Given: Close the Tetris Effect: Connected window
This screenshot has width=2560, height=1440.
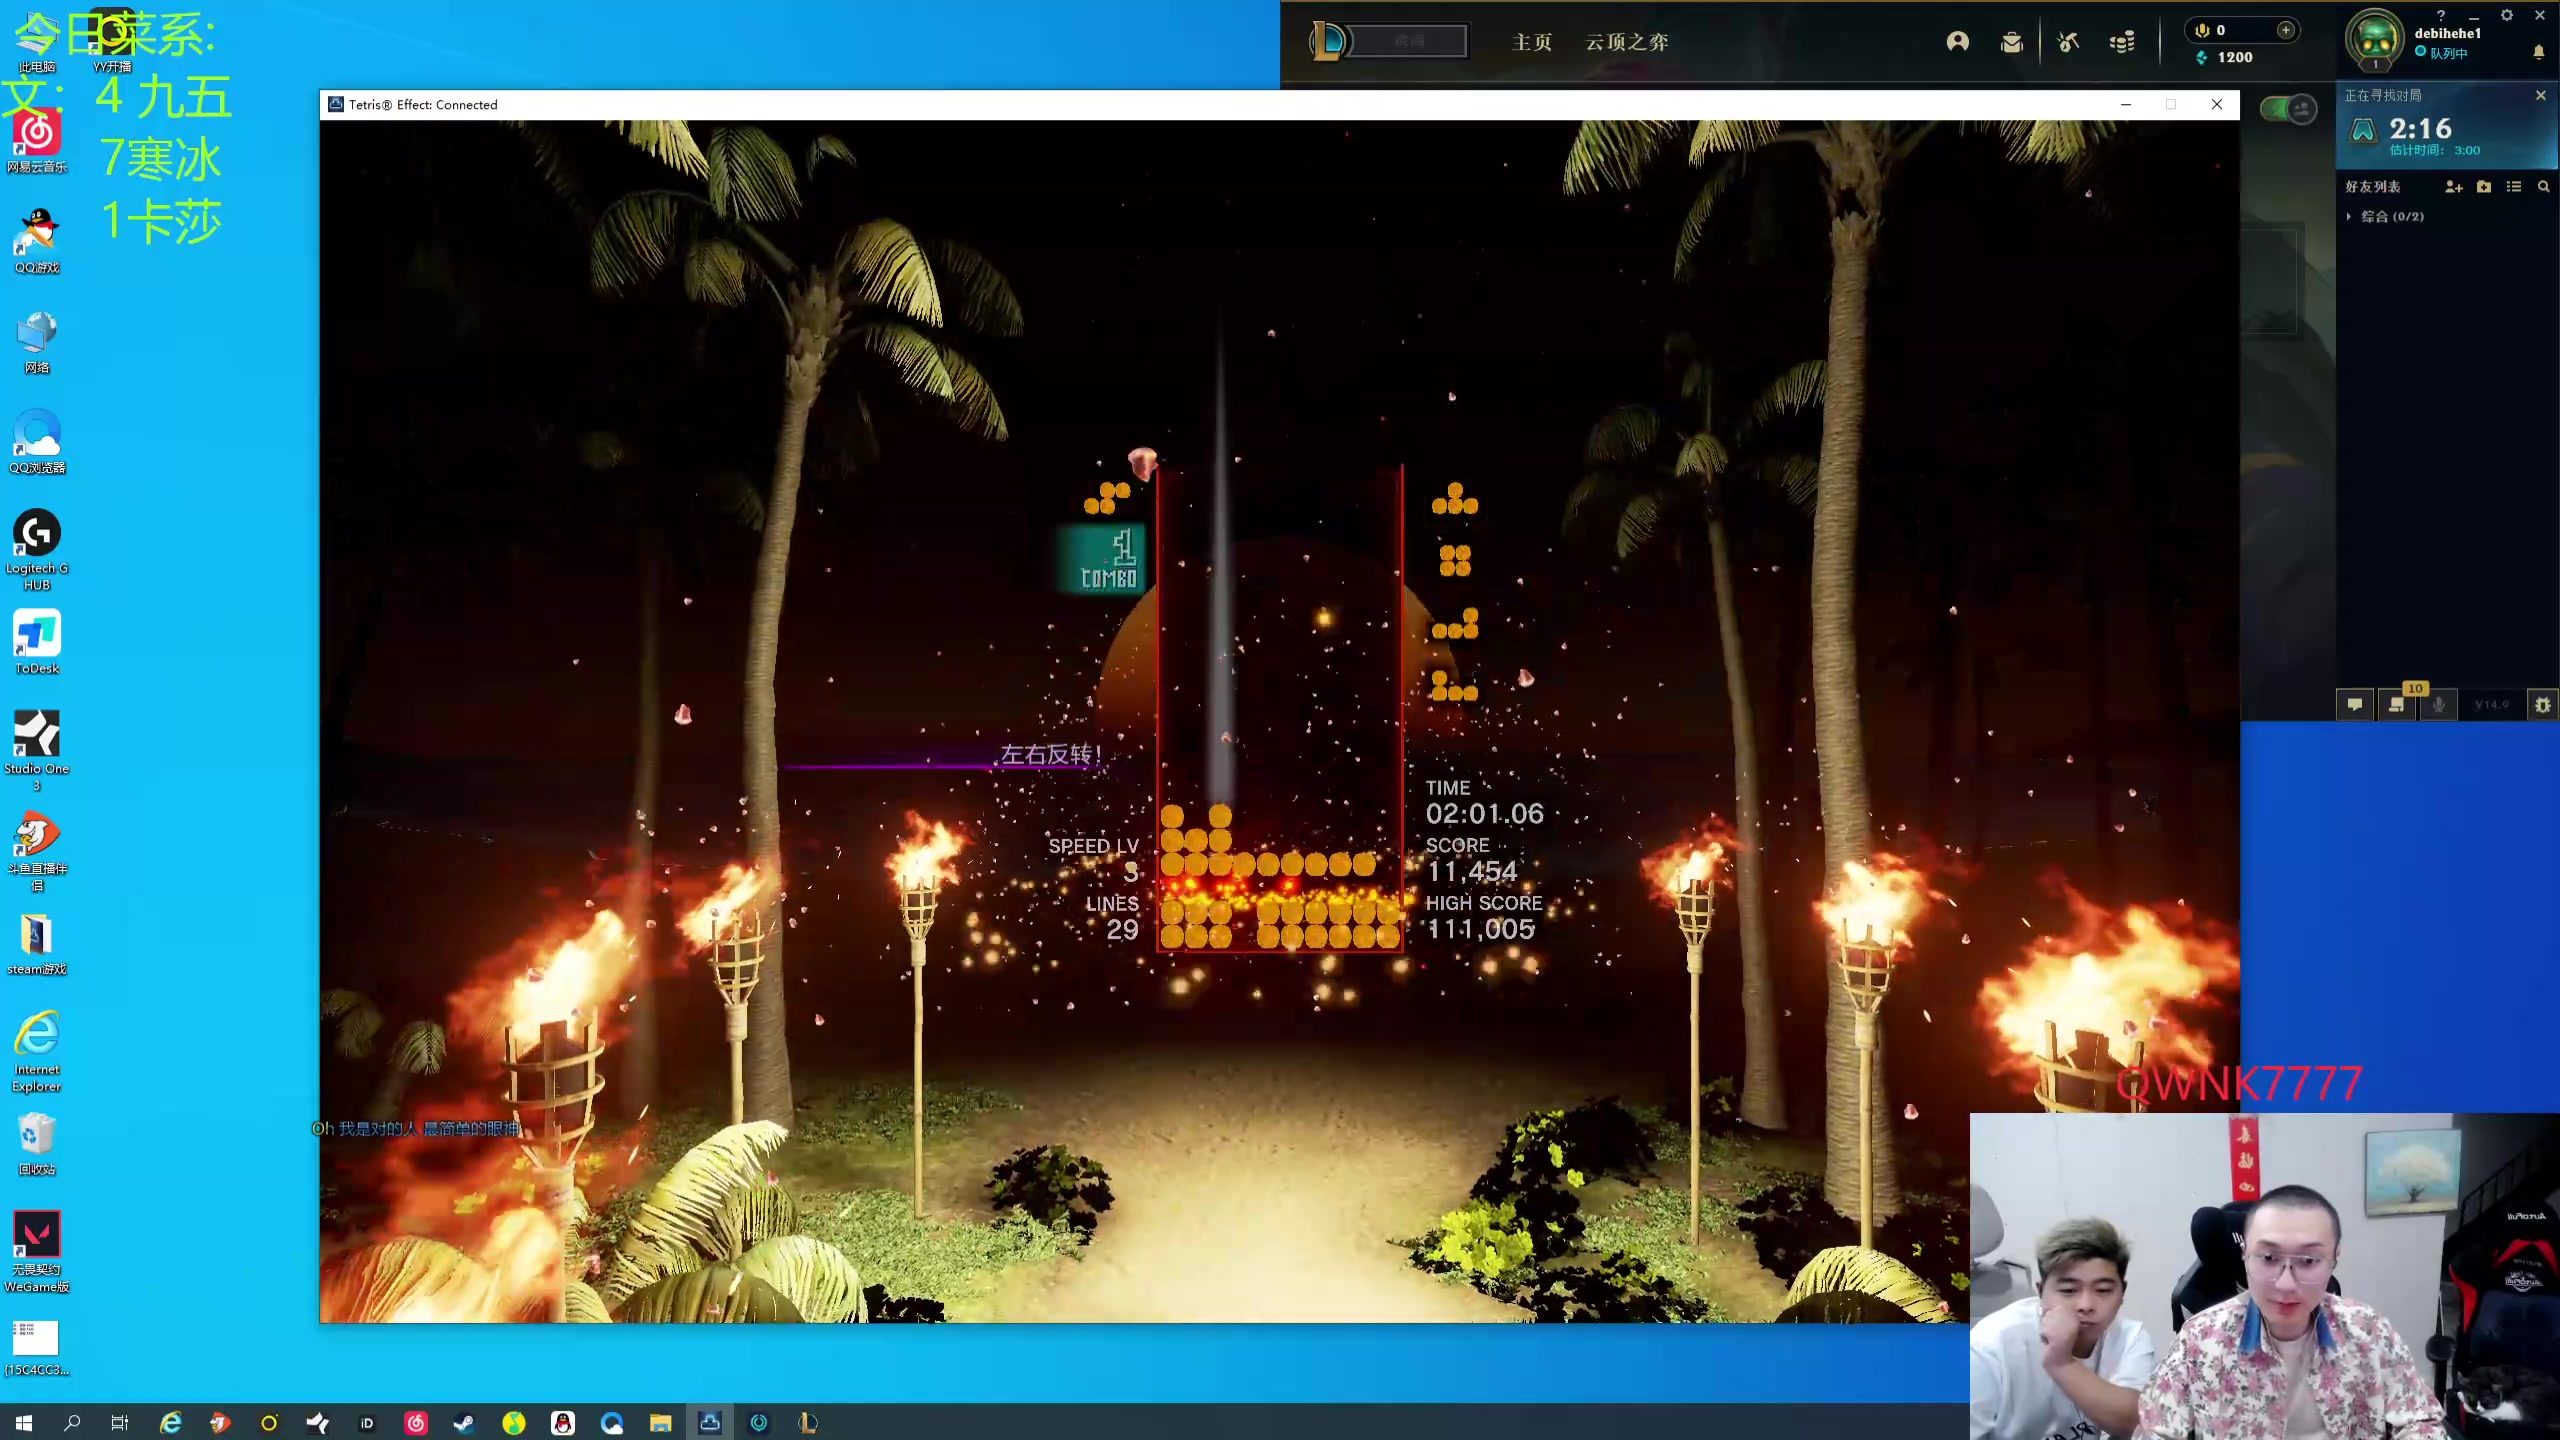Looking at the screenshot, I should tap(2217, 105).
